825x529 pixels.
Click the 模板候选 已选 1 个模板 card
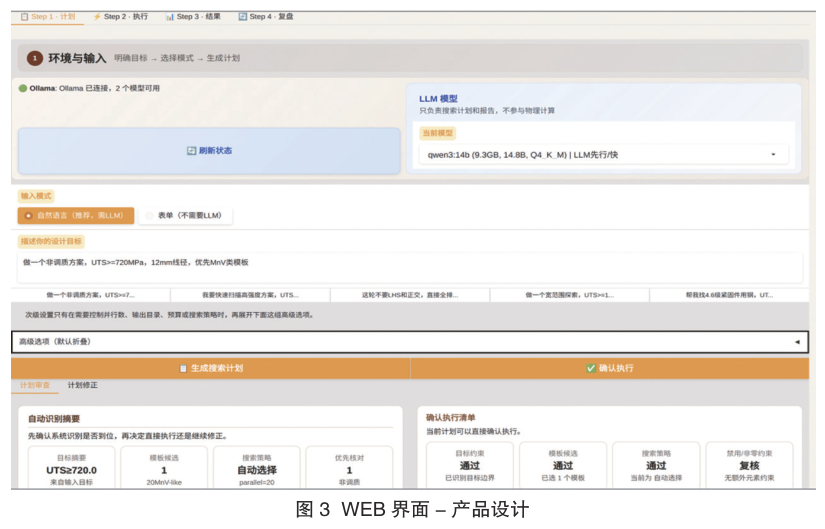[563, 465]
